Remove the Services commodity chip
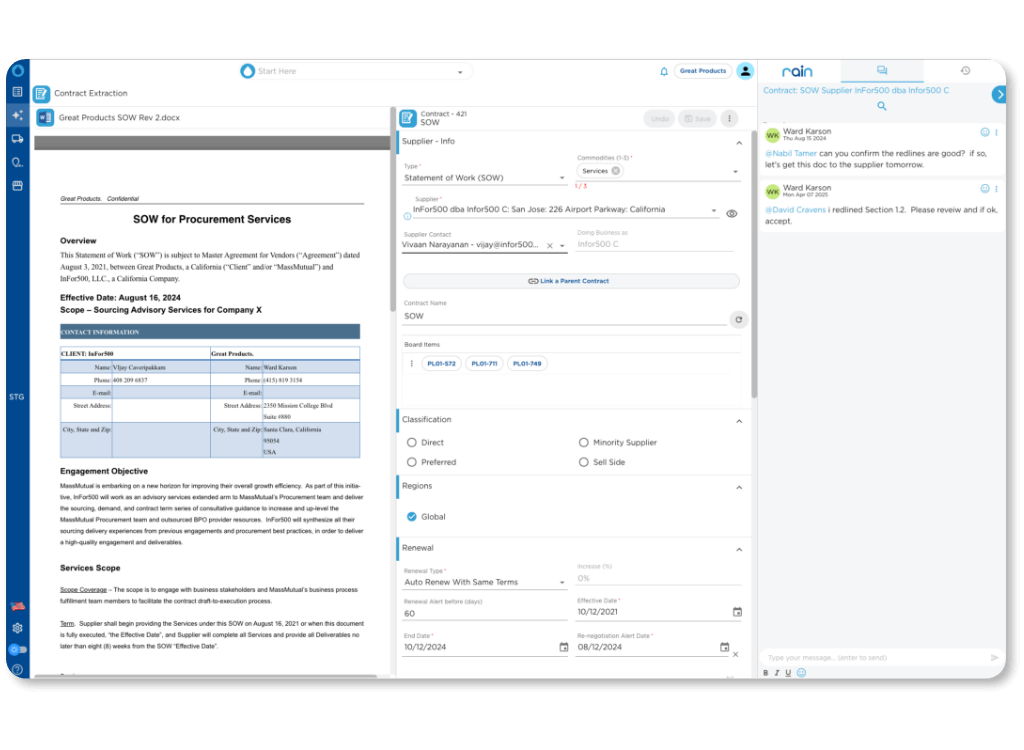This screenshot has height=750, width=1024. [x=616, y=171]
